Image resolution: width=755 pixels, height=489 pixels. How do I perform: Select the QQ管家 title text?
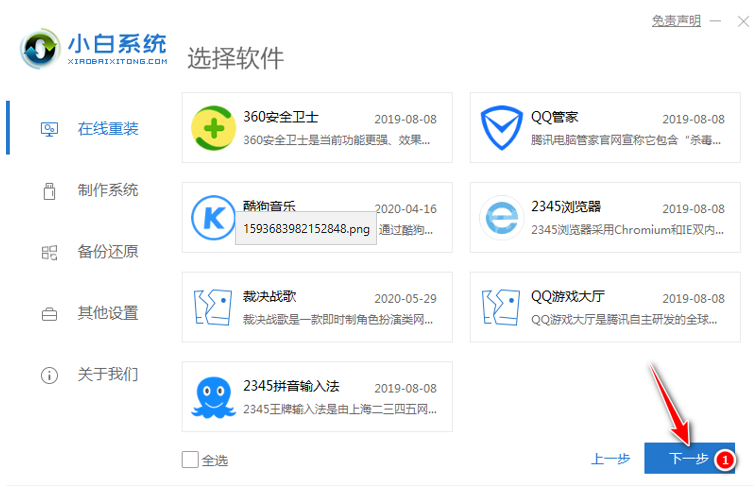554,117
